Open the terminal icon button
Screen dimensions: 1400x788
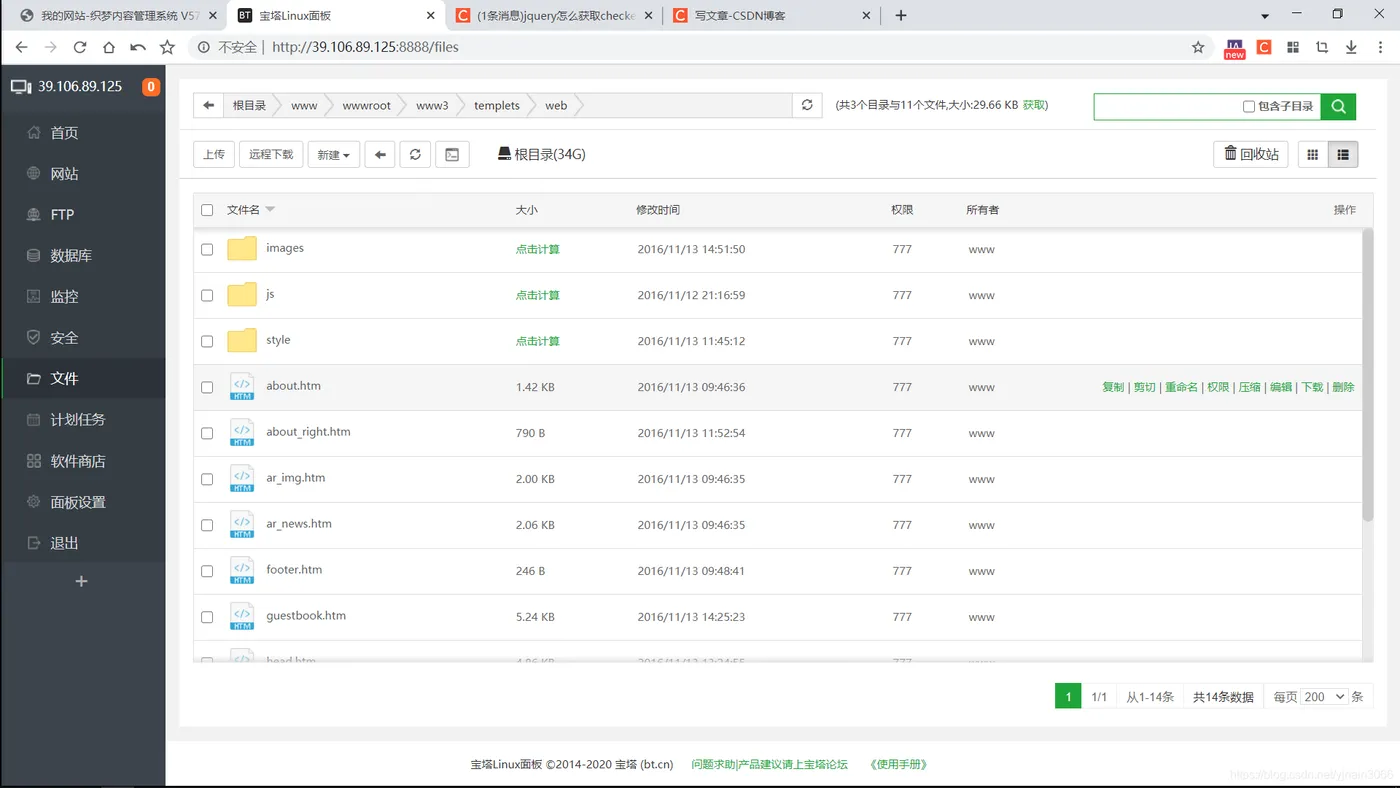[x=452, y=154]
